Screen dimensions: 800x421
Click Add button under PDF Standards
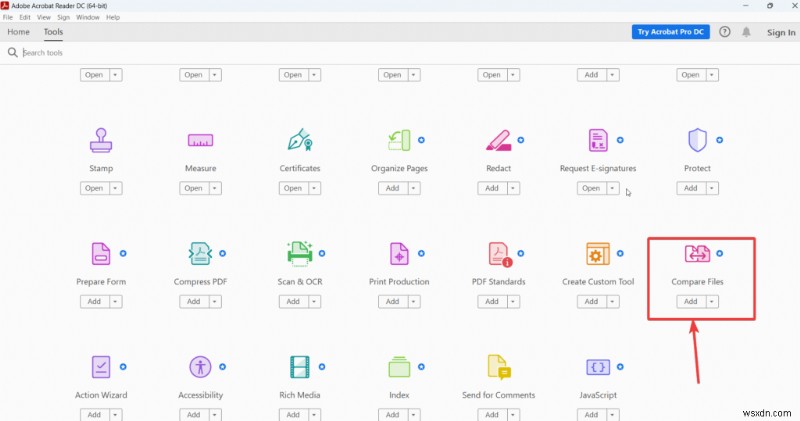tap(492, 302)
